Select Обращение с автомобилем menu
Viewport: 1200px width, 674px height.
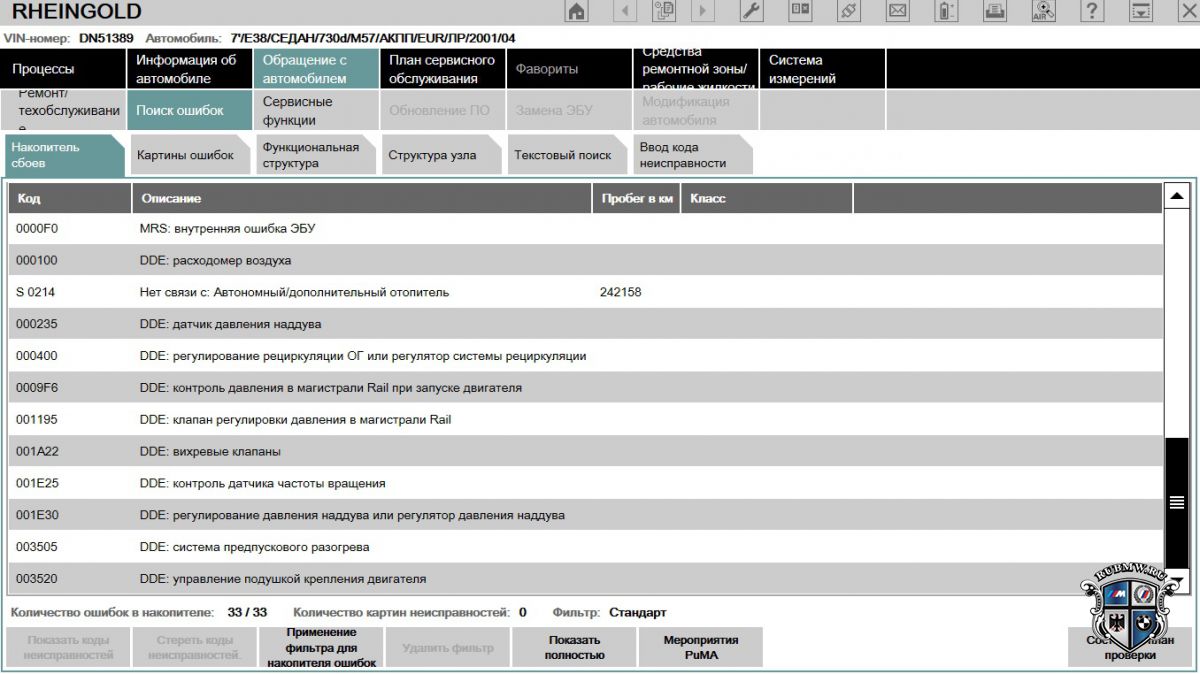click(315, 69)
